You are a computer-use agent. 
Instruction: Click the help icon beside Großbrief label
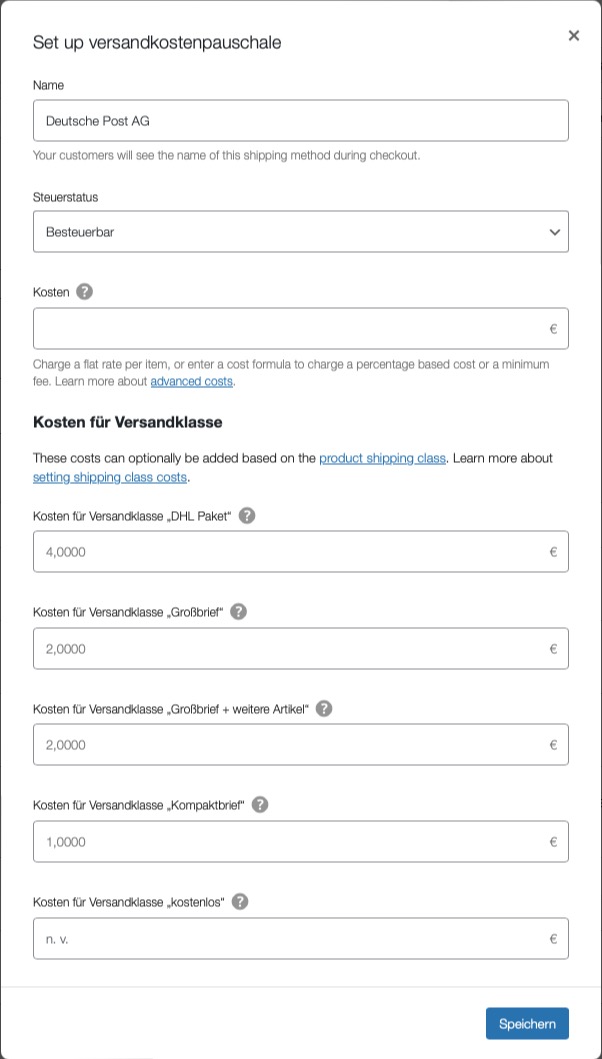point(239,612)
